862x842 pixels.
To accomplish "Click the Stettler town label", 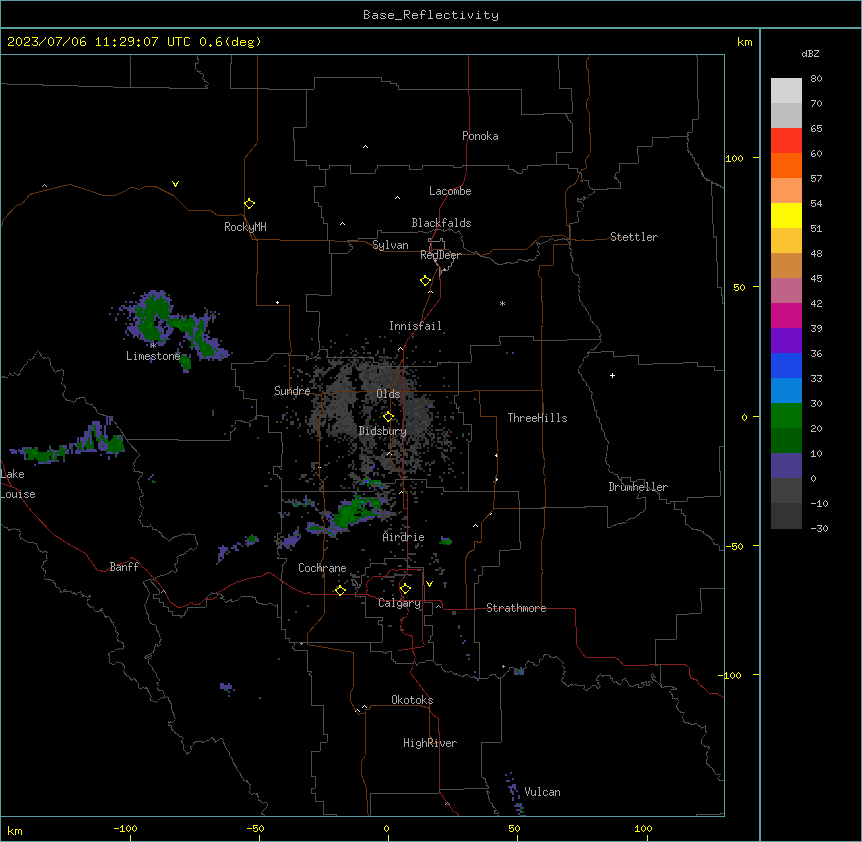I will click(x=634, y=237).
